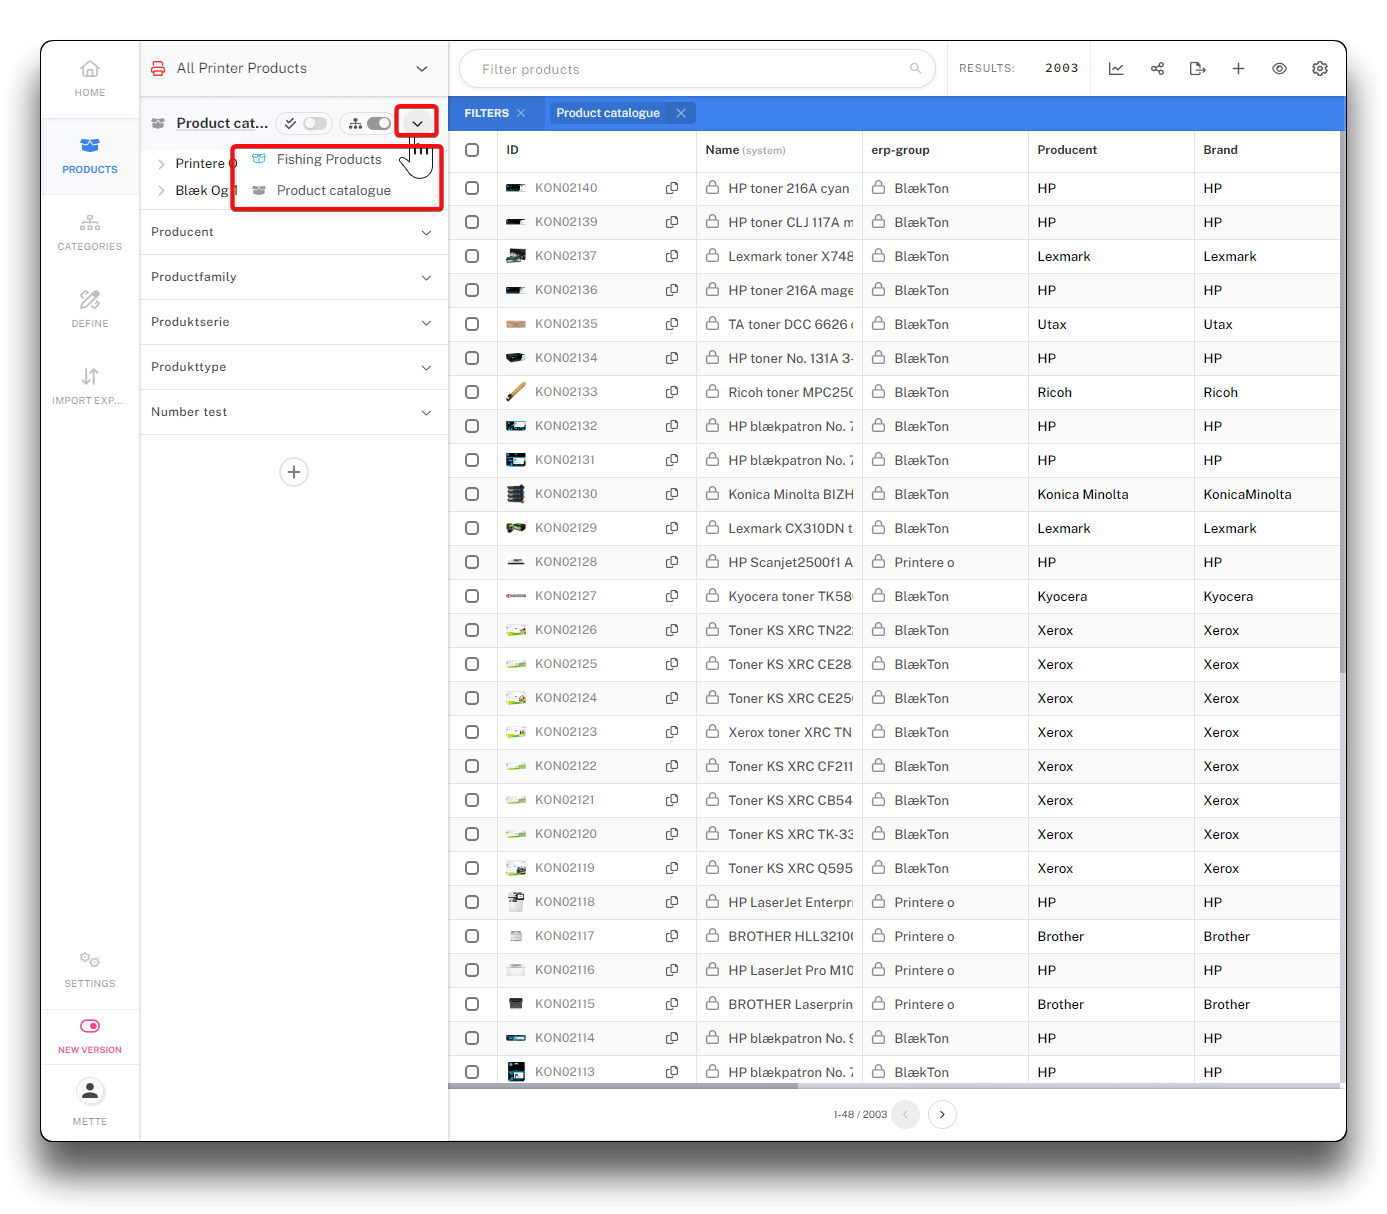The width and height of the screenshot is (1387, 1214).
Task: Toggle the eye visibility icon
Action: pos(1279,69)
